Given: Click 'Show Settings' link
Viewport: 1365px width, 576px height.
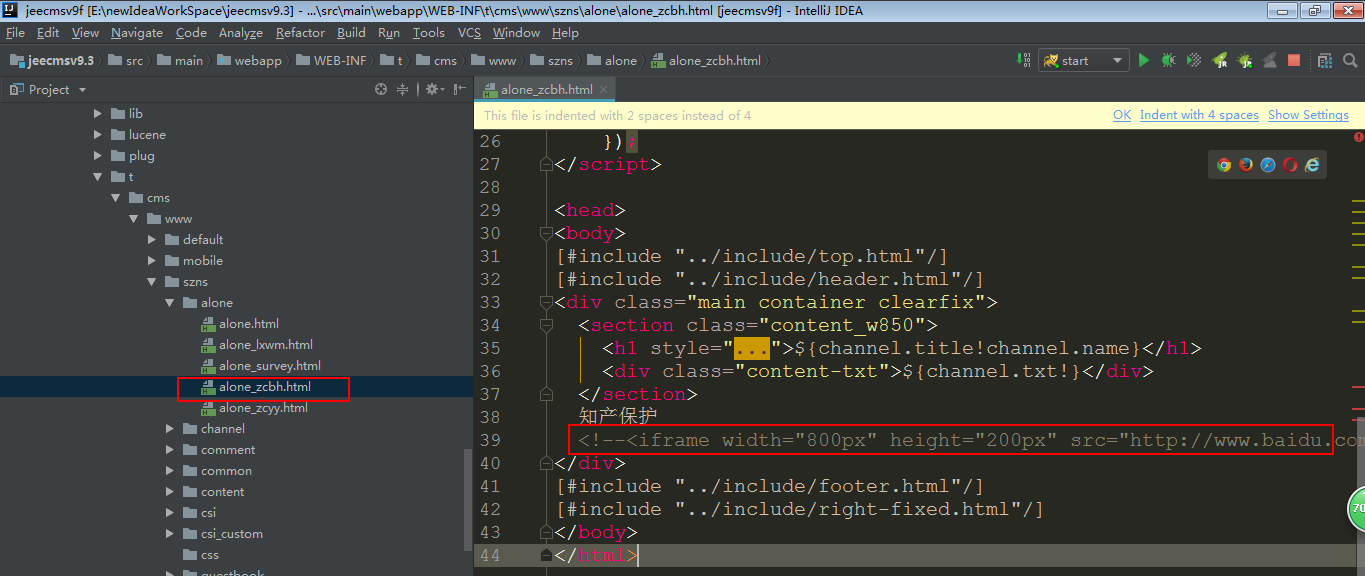Looking at the screenshot, I should click(x=1308, y=115).
